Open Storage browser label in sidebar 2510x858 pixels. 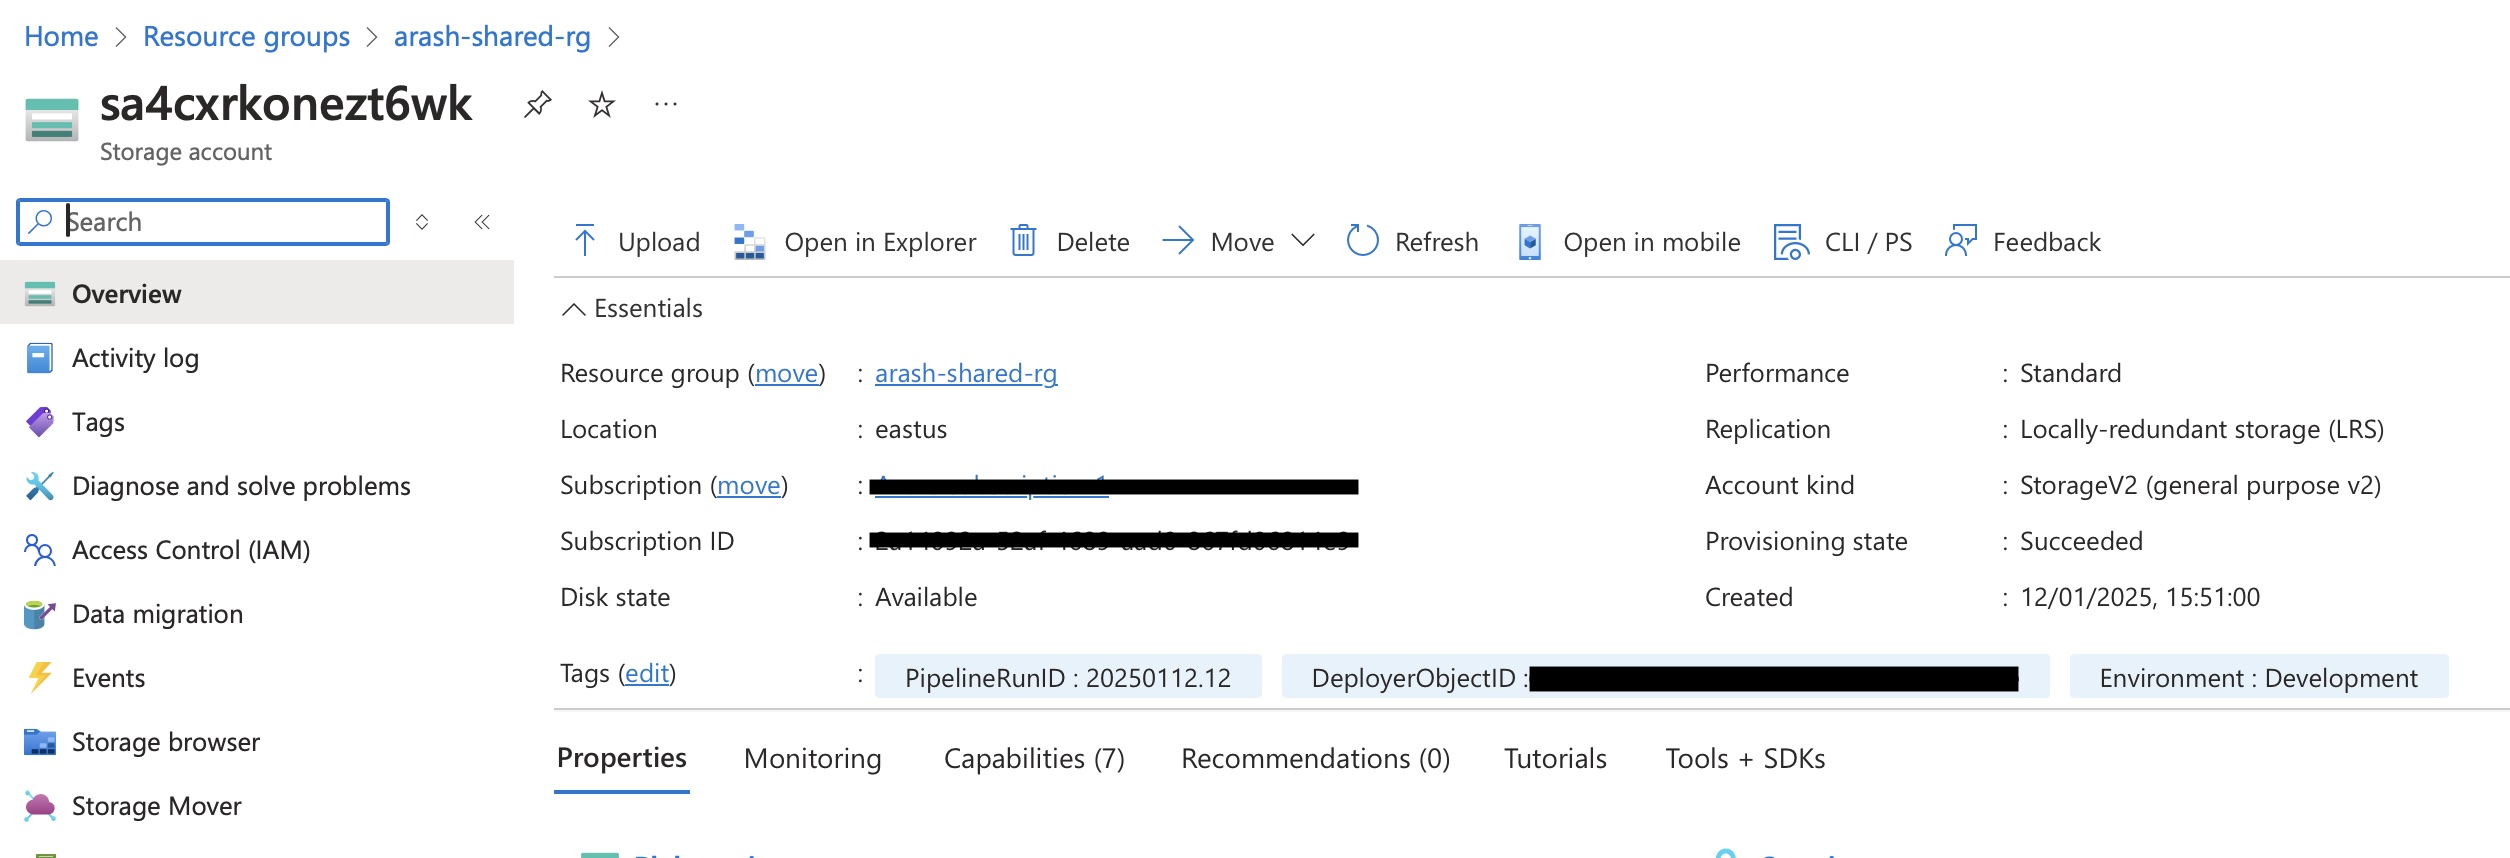coord(166,742)
